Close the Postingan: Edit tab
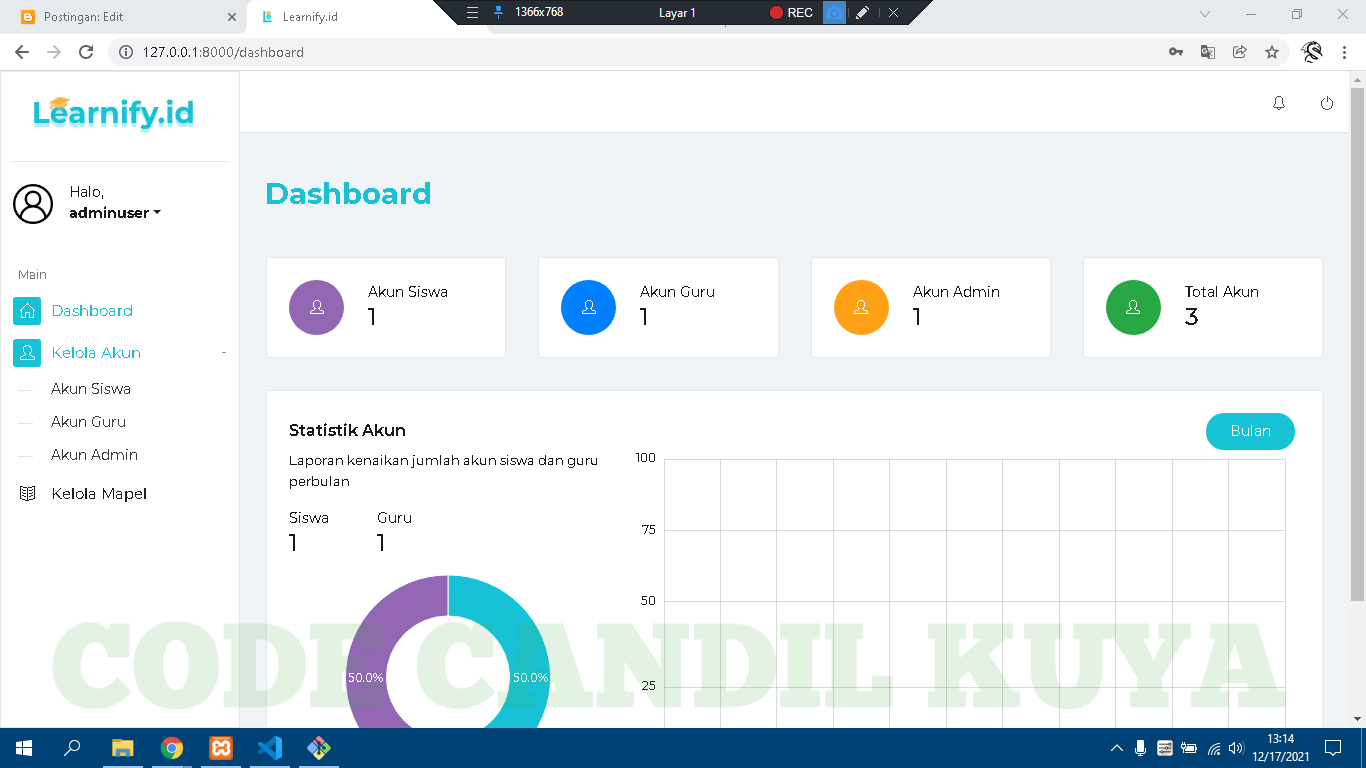The height and width of the screenshot is (768, 1366). pyautogui.click(x=232, y=17)
